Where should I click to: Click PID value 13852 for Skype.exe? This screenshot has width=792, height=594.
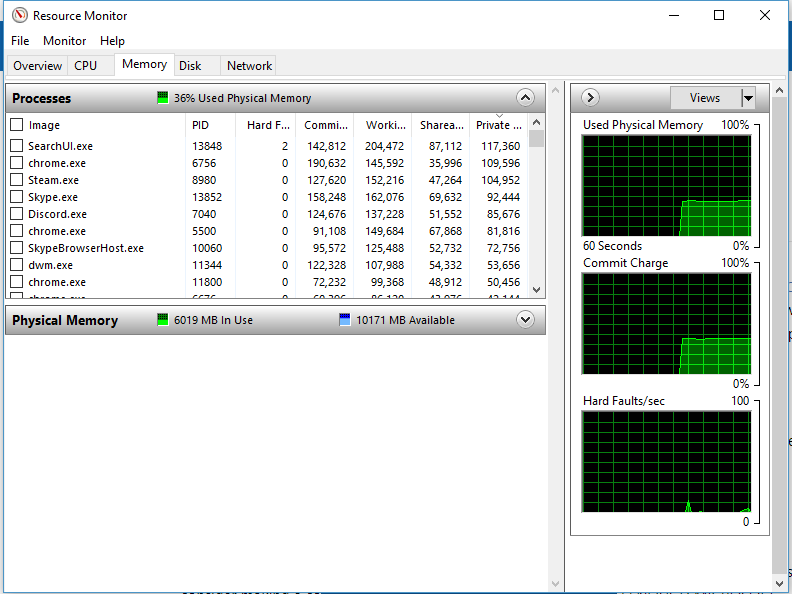[207, 197]
